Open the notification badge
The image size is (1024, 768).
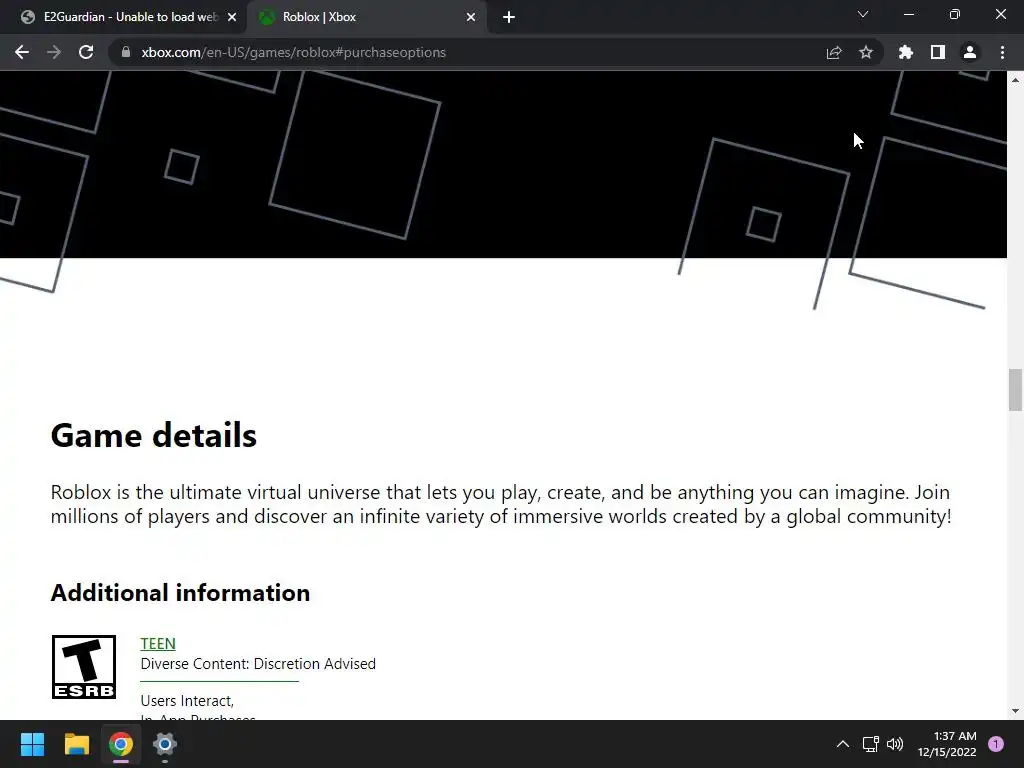(996, 744)
